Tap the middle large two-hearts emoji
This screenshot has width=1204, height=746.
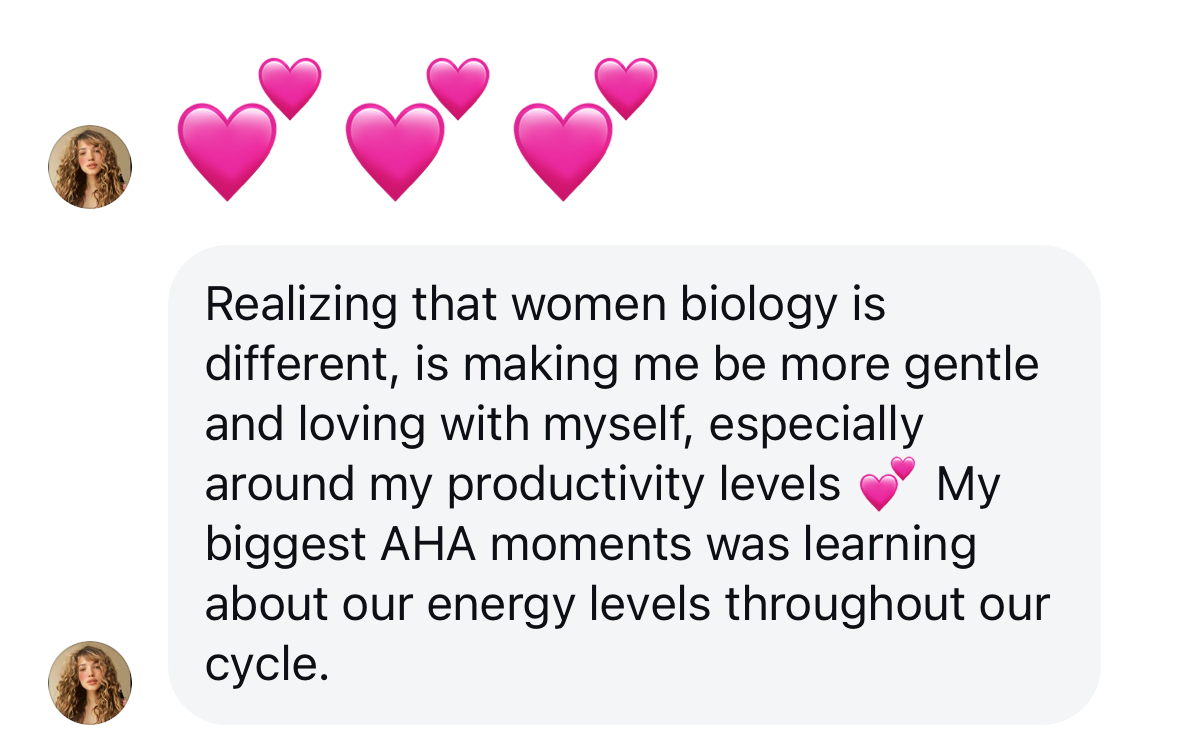pos(413,128)
